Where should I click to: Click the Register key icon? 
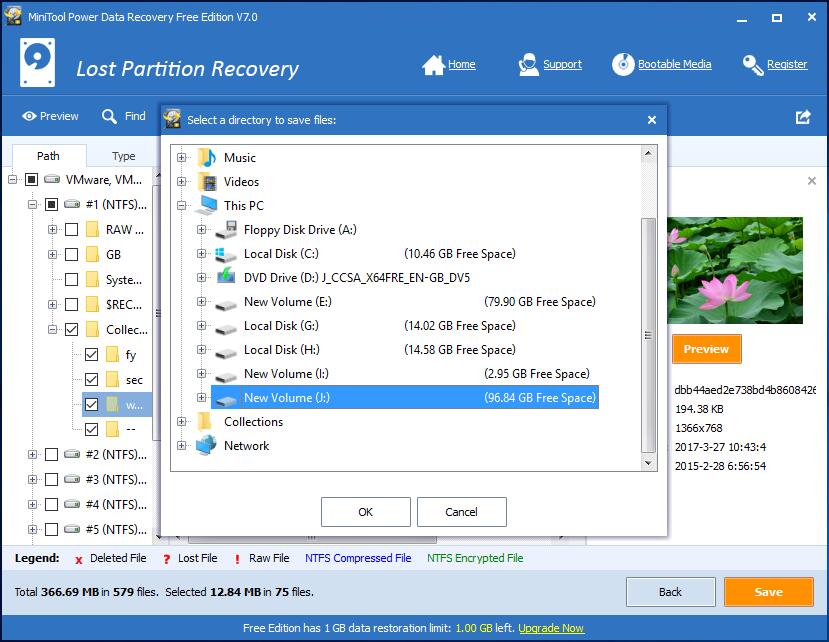click(x=753, y=65)
